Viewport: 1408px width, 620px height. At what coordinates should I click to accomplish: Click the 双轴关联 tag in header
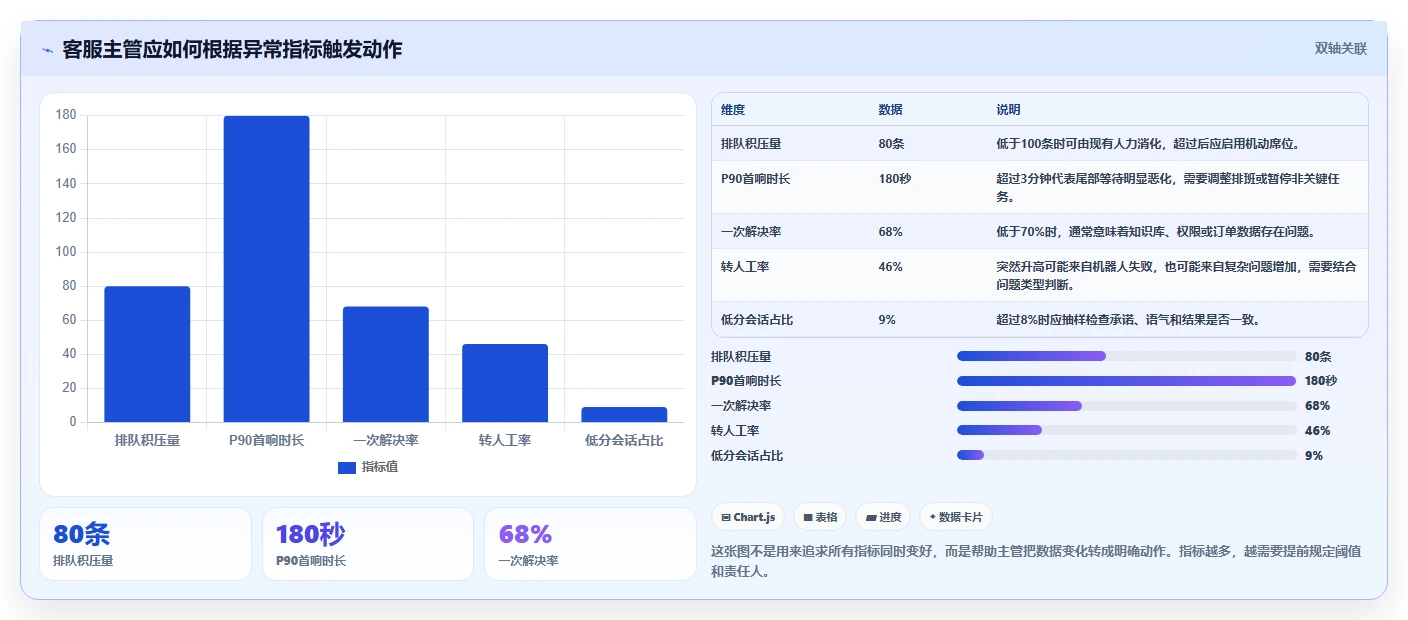coord(1340,48)
